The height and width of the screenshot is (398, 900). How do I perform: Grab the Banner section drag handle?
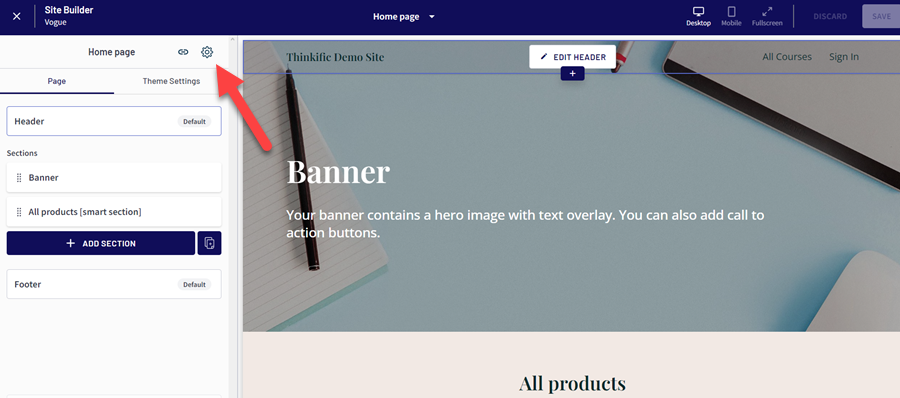tap(19, 177)
